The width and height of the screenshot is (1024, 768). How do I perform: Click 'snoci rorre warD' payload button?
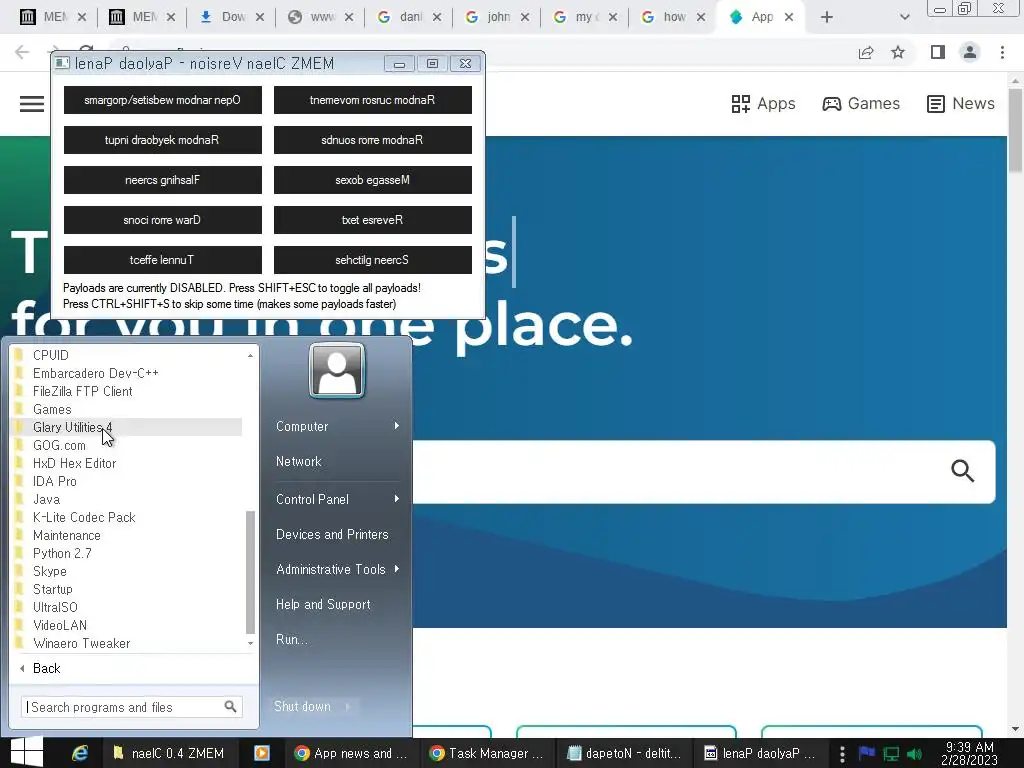tap(163, 220)
